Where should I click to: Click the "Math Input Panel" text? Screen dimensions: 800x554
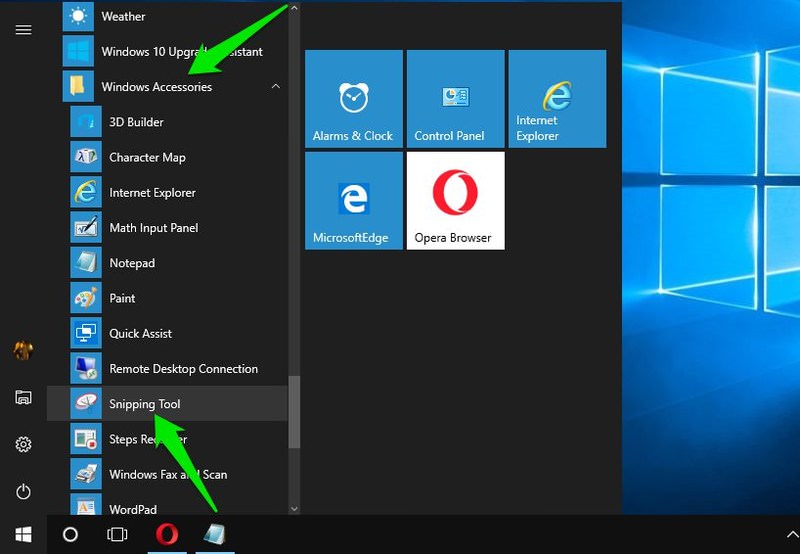tap(154, 228)
